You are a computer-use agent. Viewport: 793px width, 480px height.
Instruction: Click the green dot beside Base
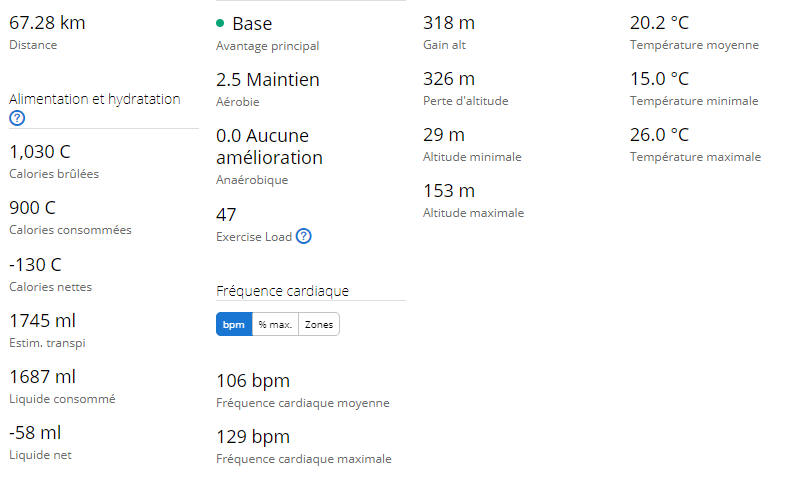[x=220, y=23]
